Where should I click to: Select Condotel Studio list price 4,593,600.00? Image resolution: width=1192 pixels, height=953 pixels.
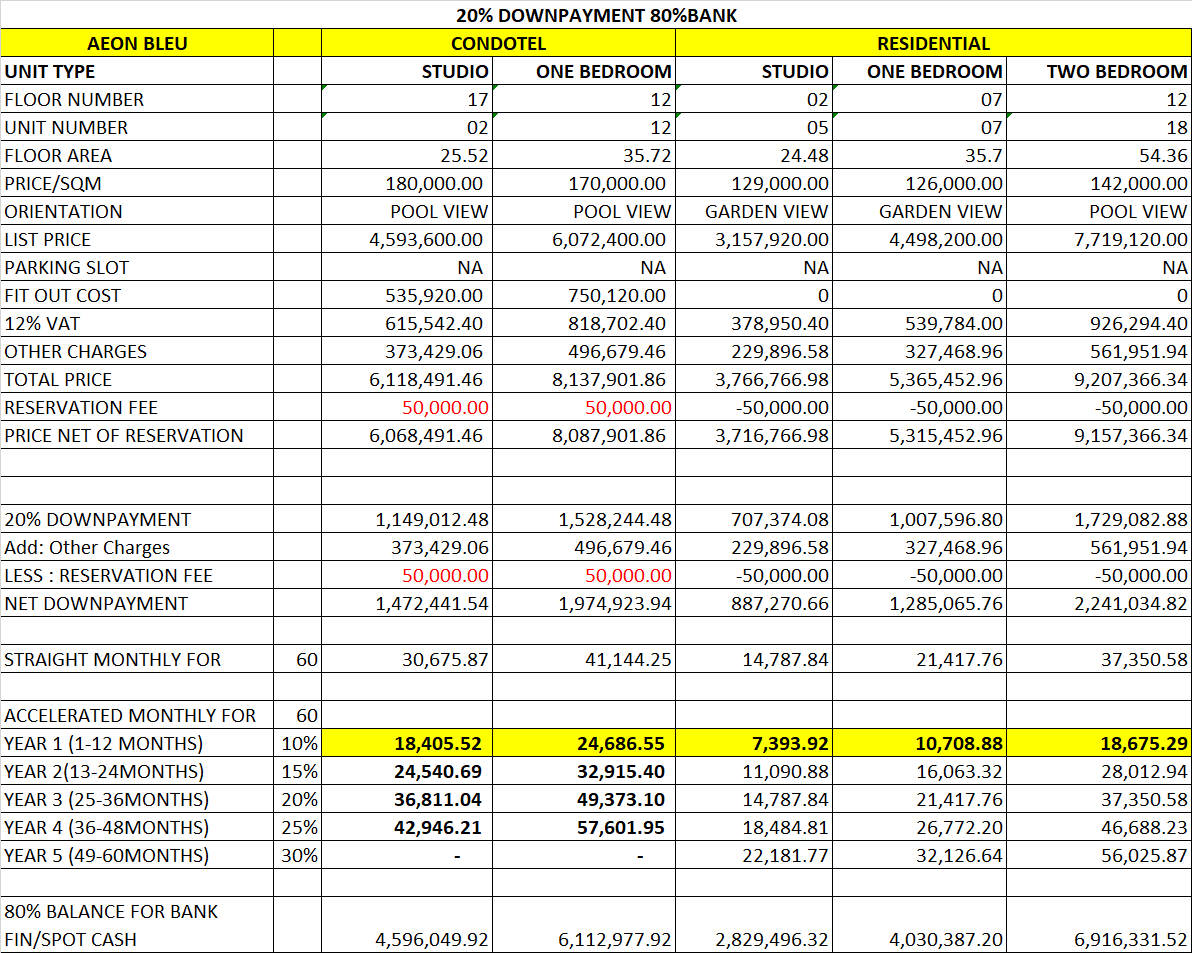click(434, 240)
